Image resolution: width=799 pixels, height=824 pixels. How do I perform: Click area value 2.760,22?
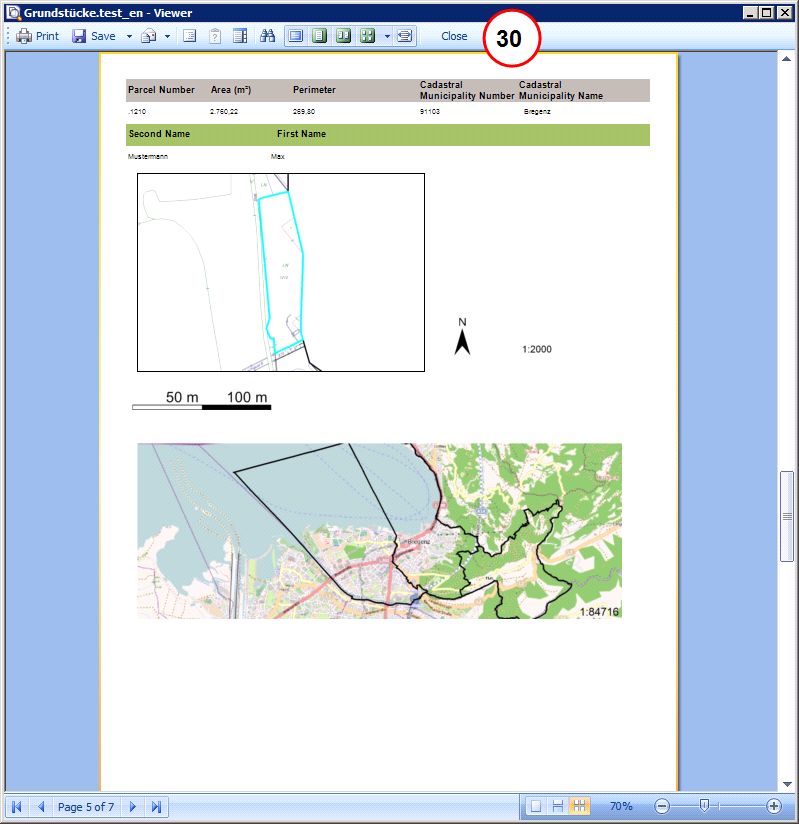224,111
